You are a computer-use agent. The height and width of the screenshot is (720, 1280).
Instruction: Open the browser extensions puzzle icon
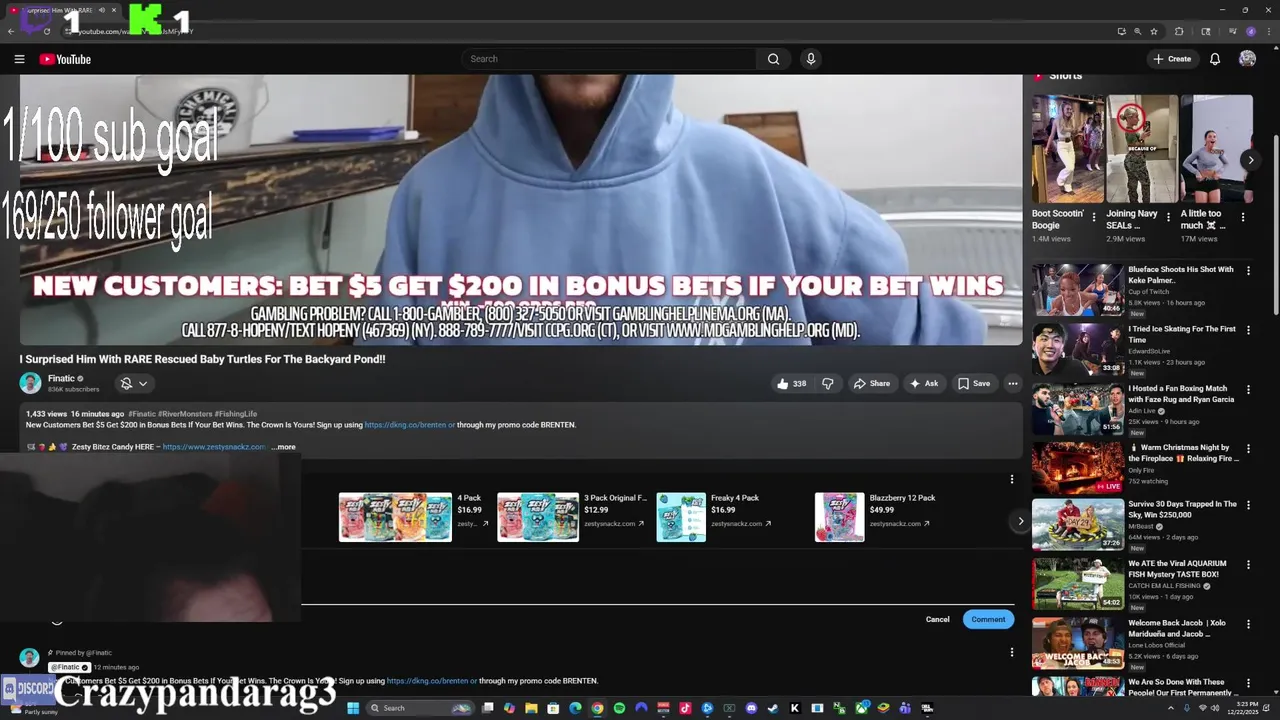pyautogui.click(x=1179, y=31)
